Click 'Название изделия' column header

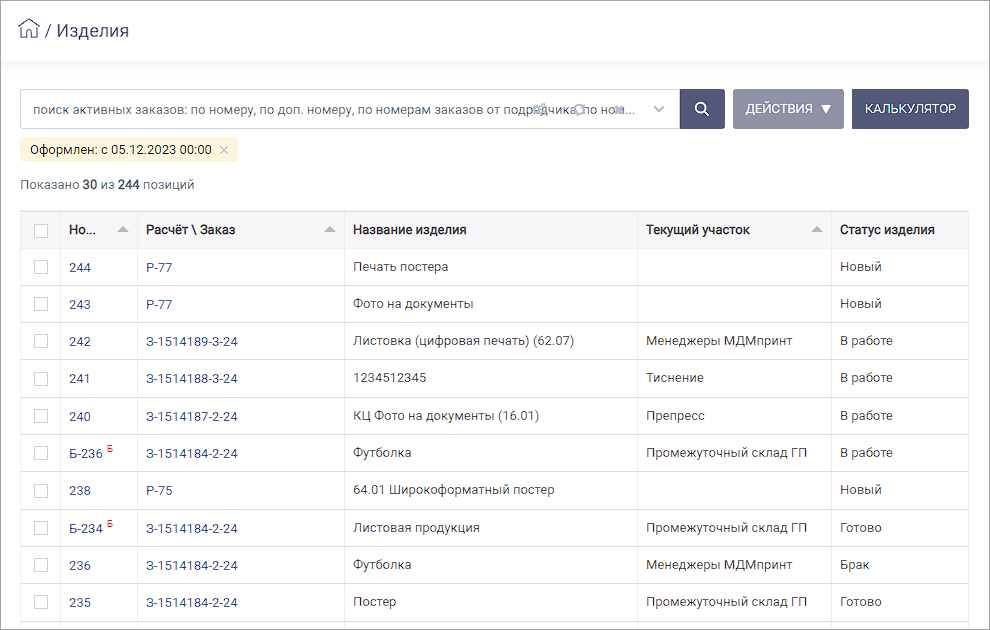[x=410, y=230]
